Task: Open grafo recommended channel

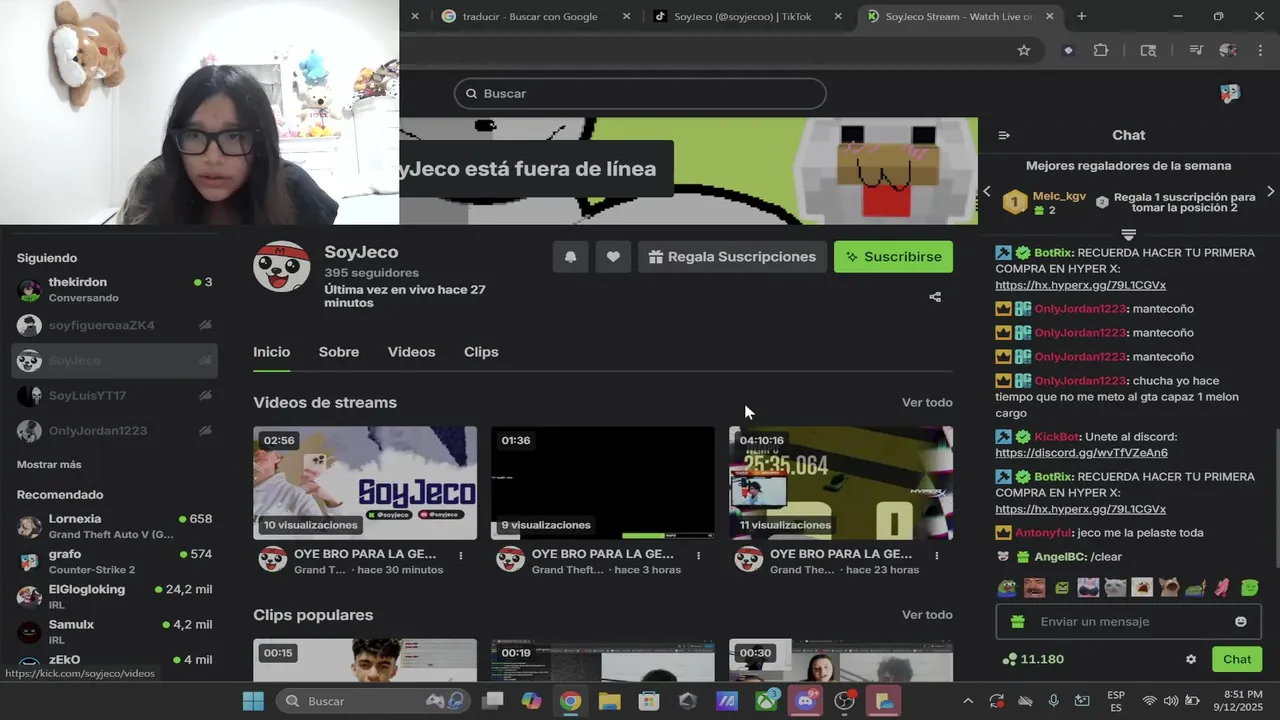Action: (x=115, y=561)
